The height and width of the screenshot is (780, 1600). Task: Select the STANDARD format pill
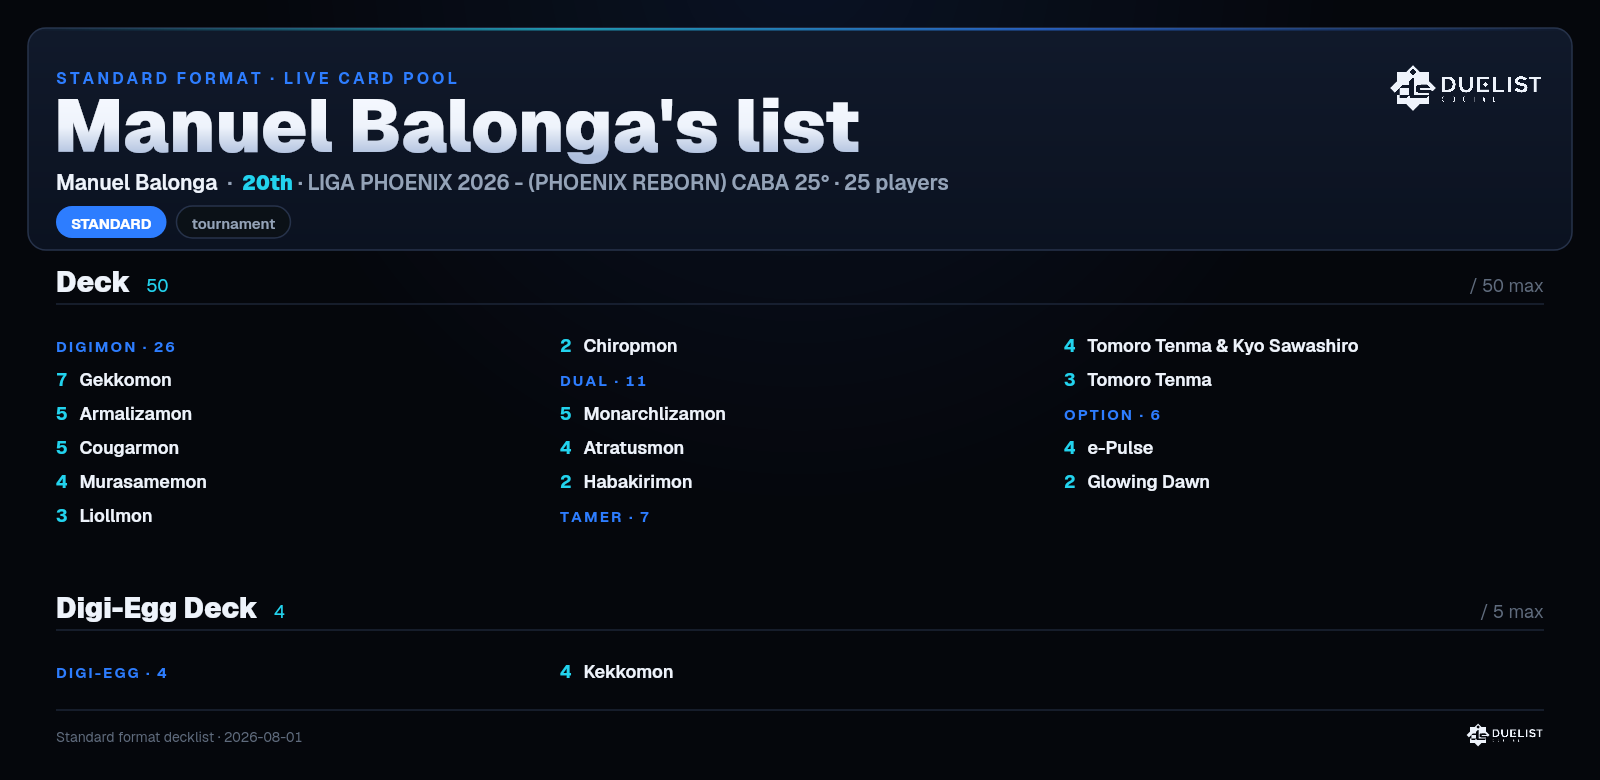coord(111,223)
